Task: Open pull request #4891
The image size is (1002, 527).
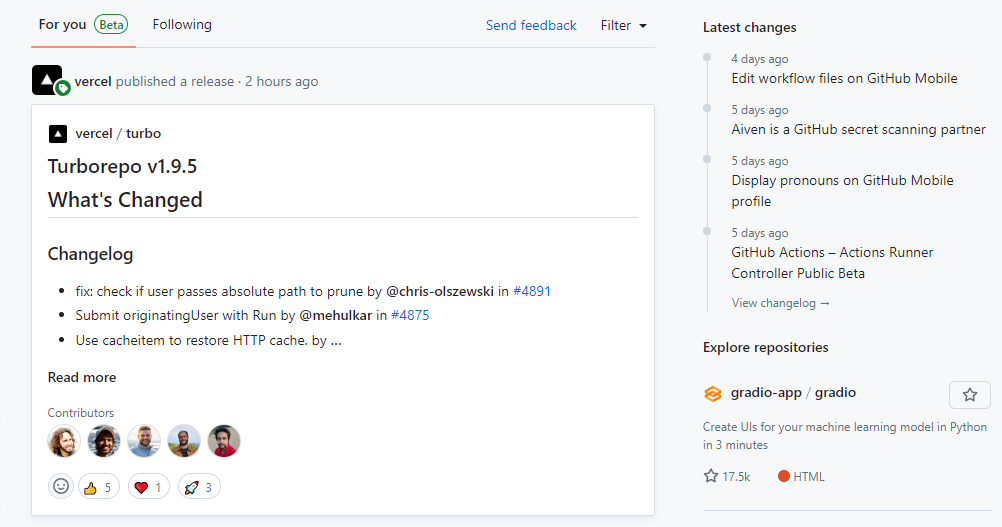Action: (x=532, y=291)
